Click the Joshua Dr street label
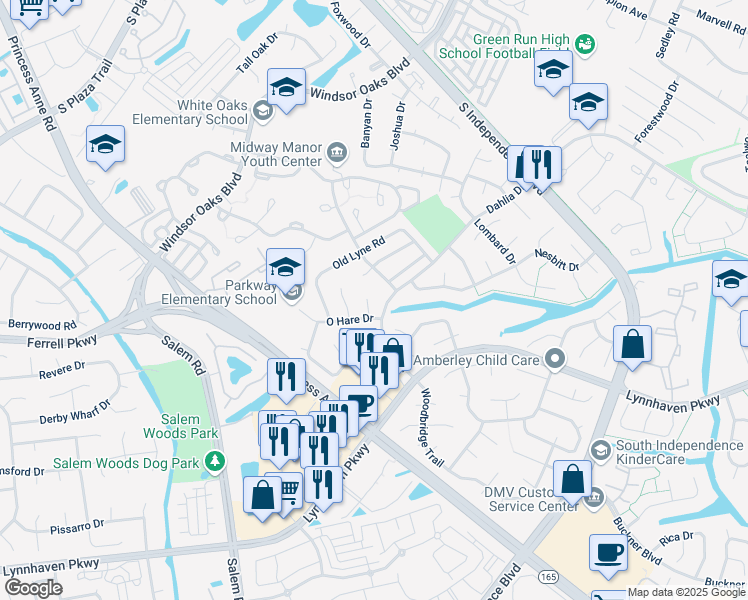 click(397, 126)
